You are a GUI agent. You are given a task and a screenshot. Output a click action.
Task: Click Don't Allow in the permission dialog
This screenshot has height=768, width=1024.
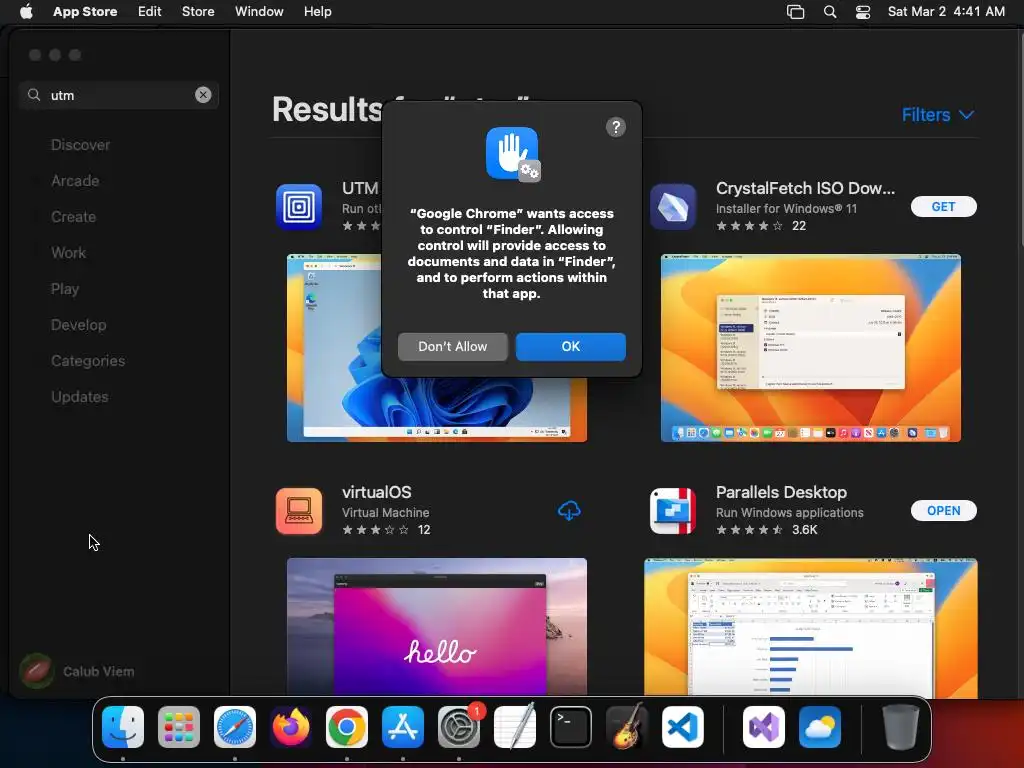tap(453, 346)
